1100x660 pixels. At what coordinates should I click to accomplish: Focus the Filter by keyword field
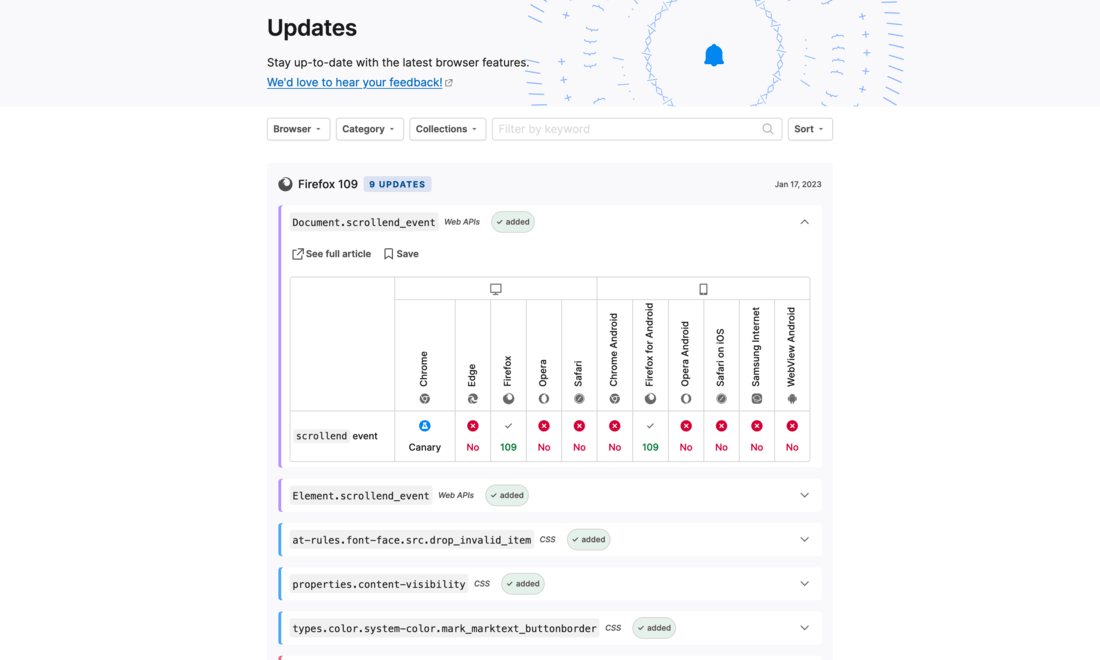point(626,129)
